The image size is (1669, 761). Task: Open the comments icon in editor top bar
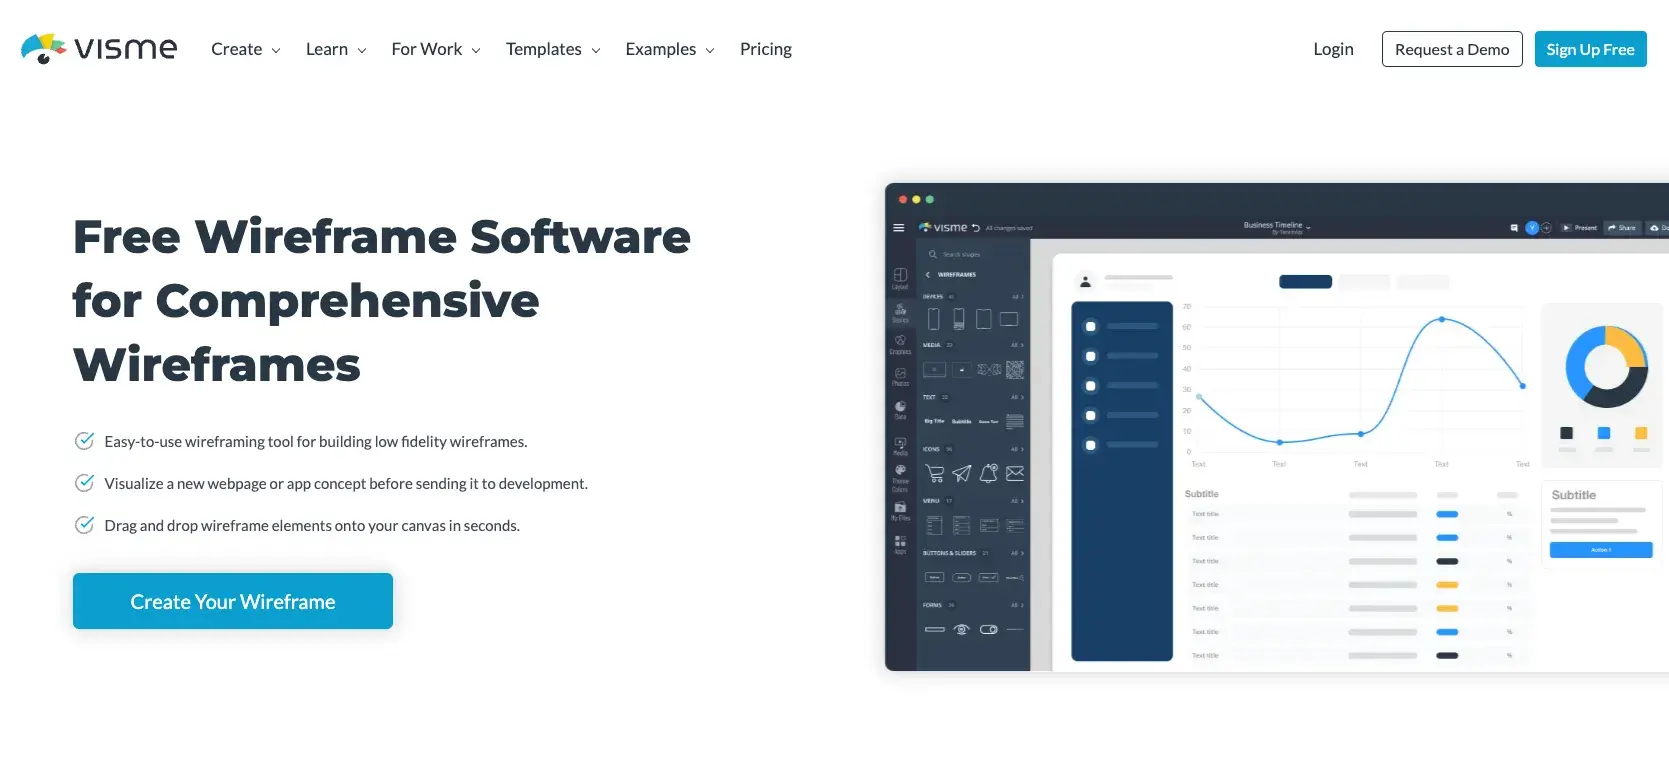(1514, 228)
